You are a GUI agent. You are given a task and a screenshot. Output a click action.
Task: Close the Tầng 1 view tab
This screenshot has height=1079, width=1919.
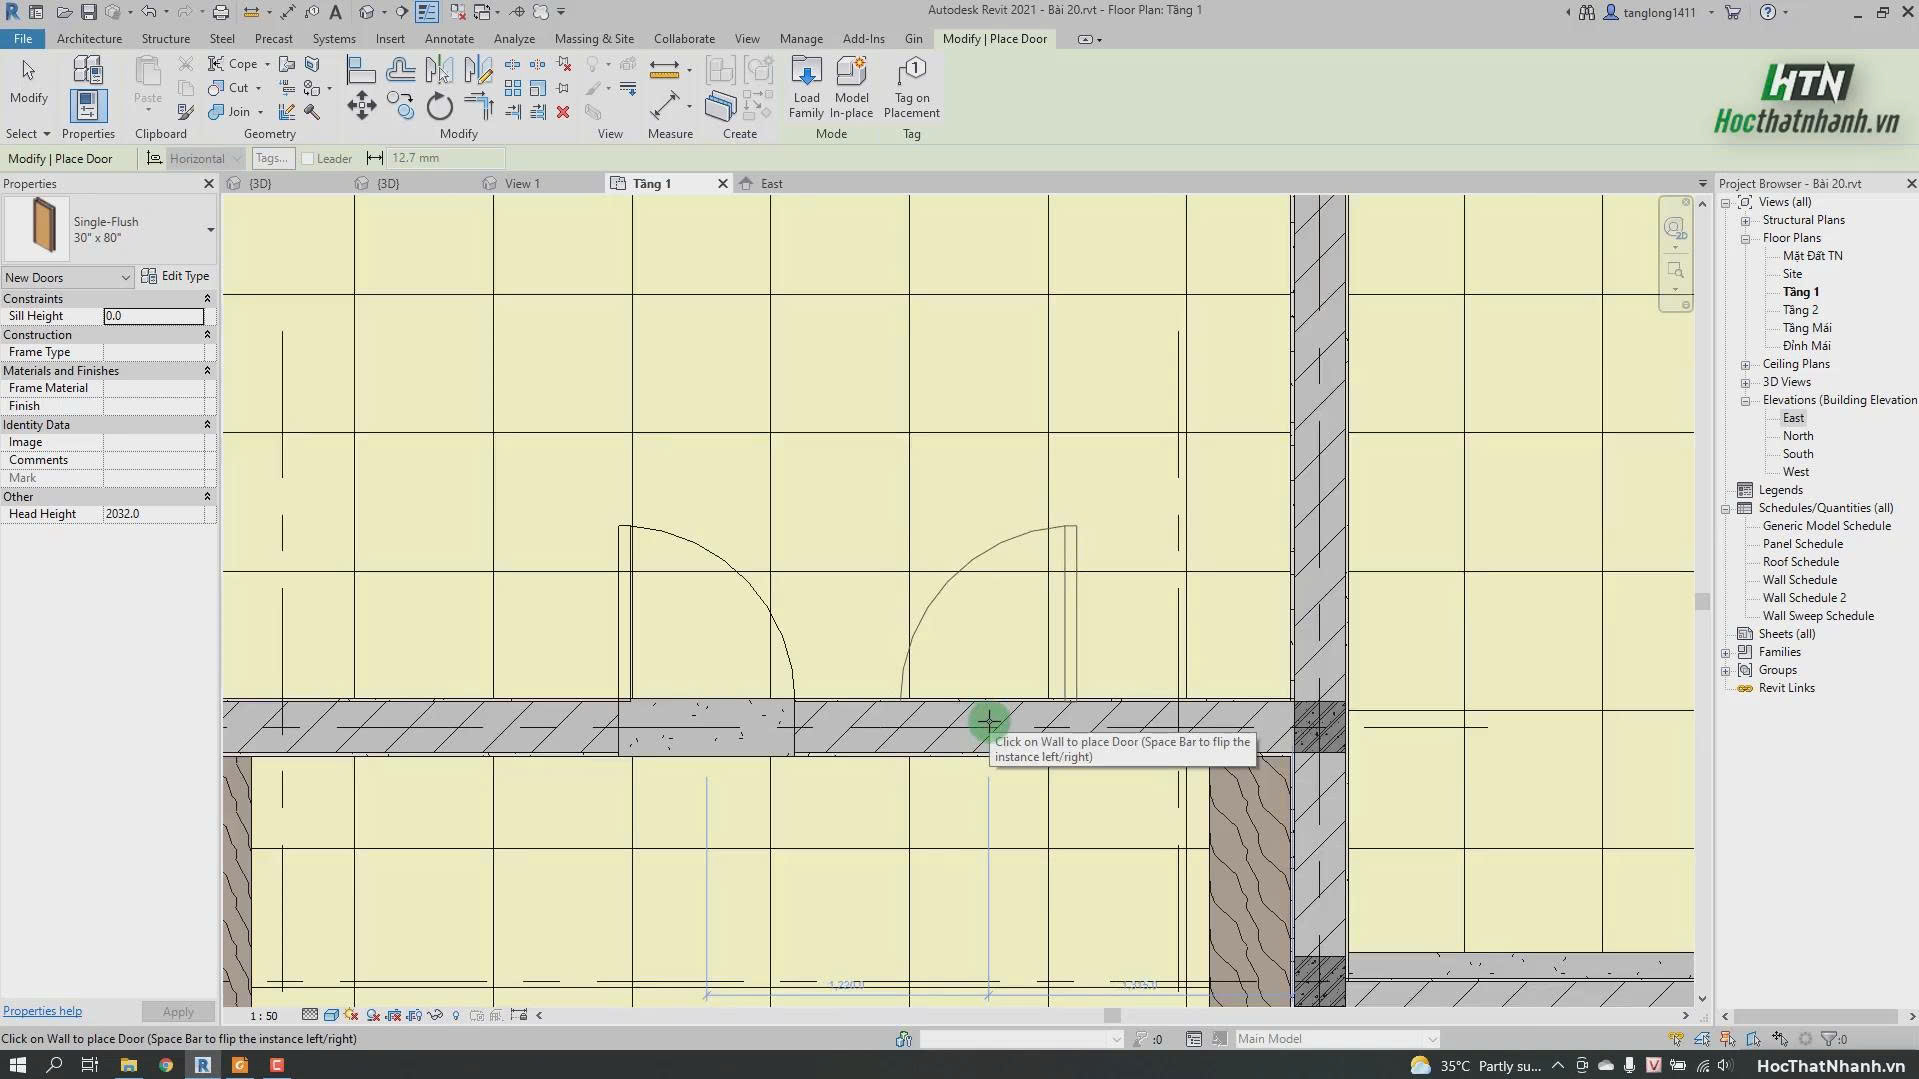click(723, 184)
